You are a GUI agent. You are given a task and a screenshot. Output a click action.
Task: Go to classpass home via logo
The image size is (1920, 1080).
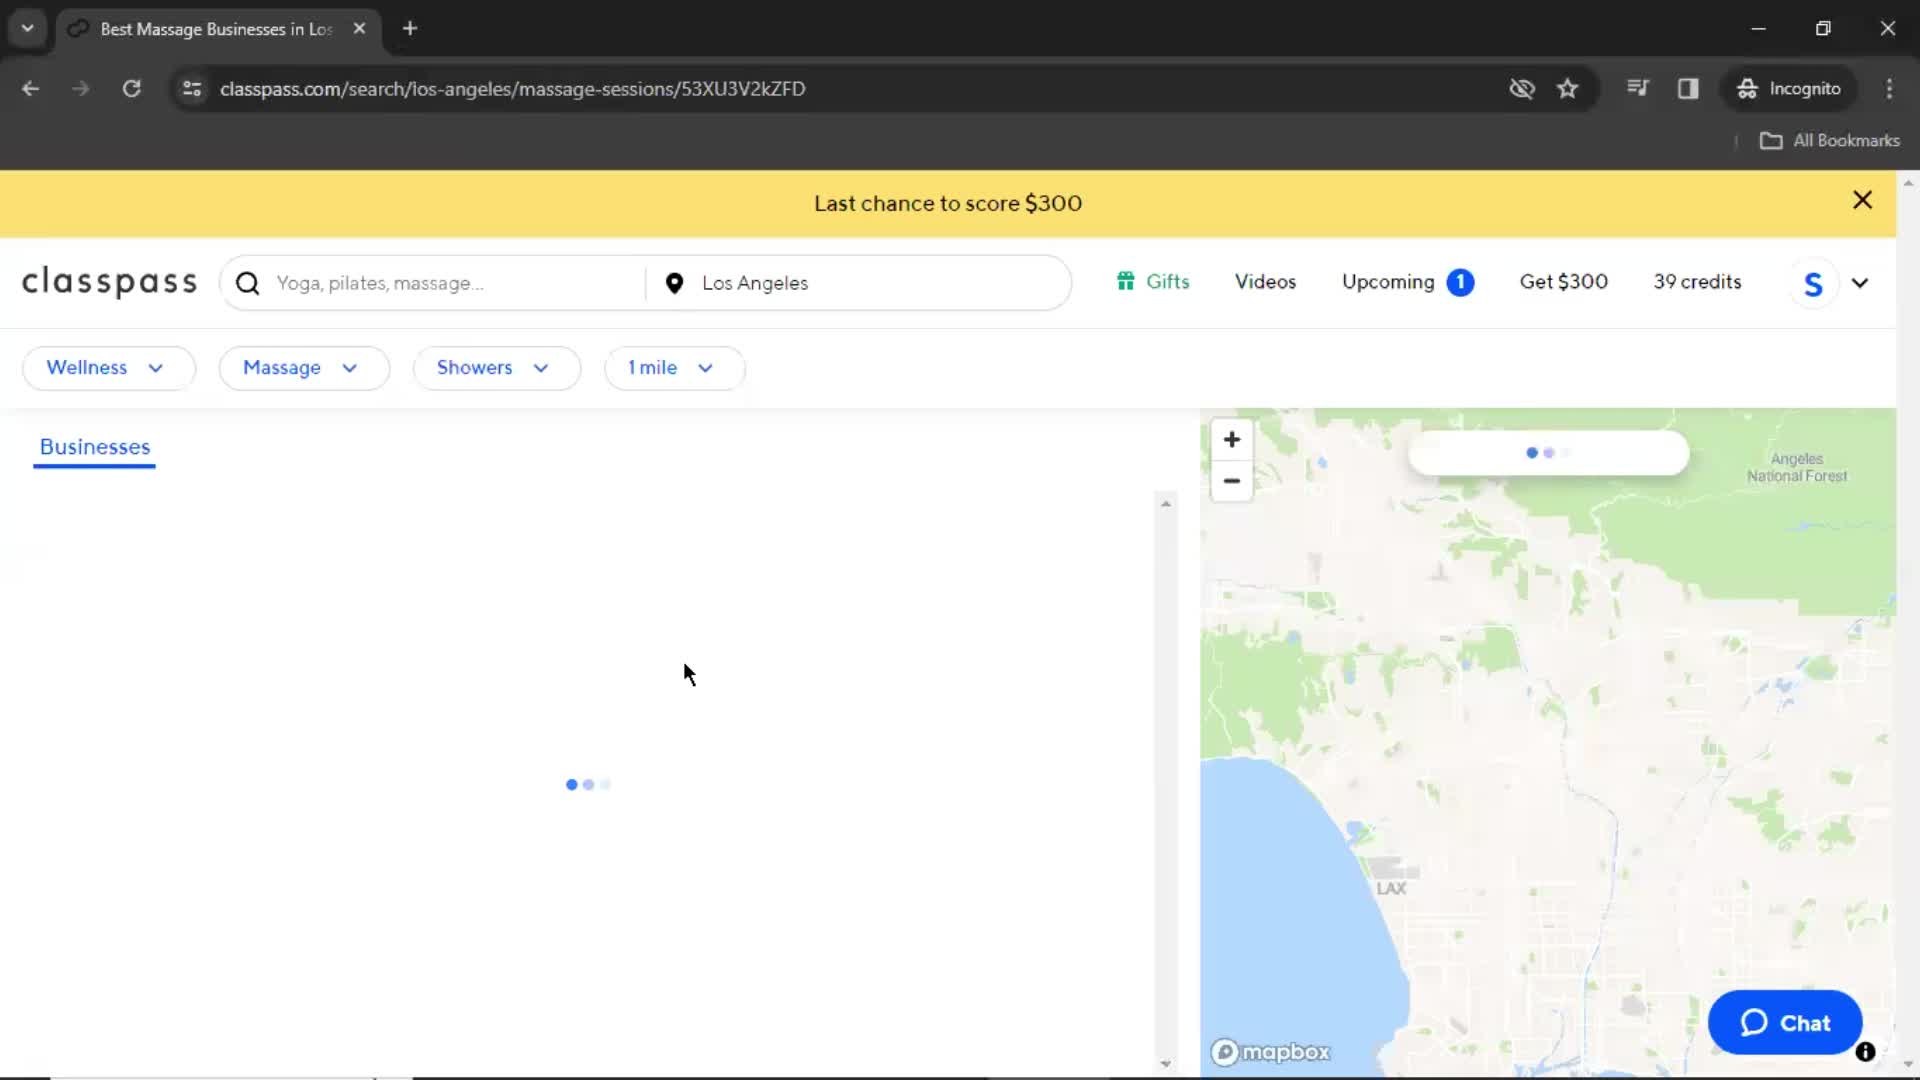[110, 282]
